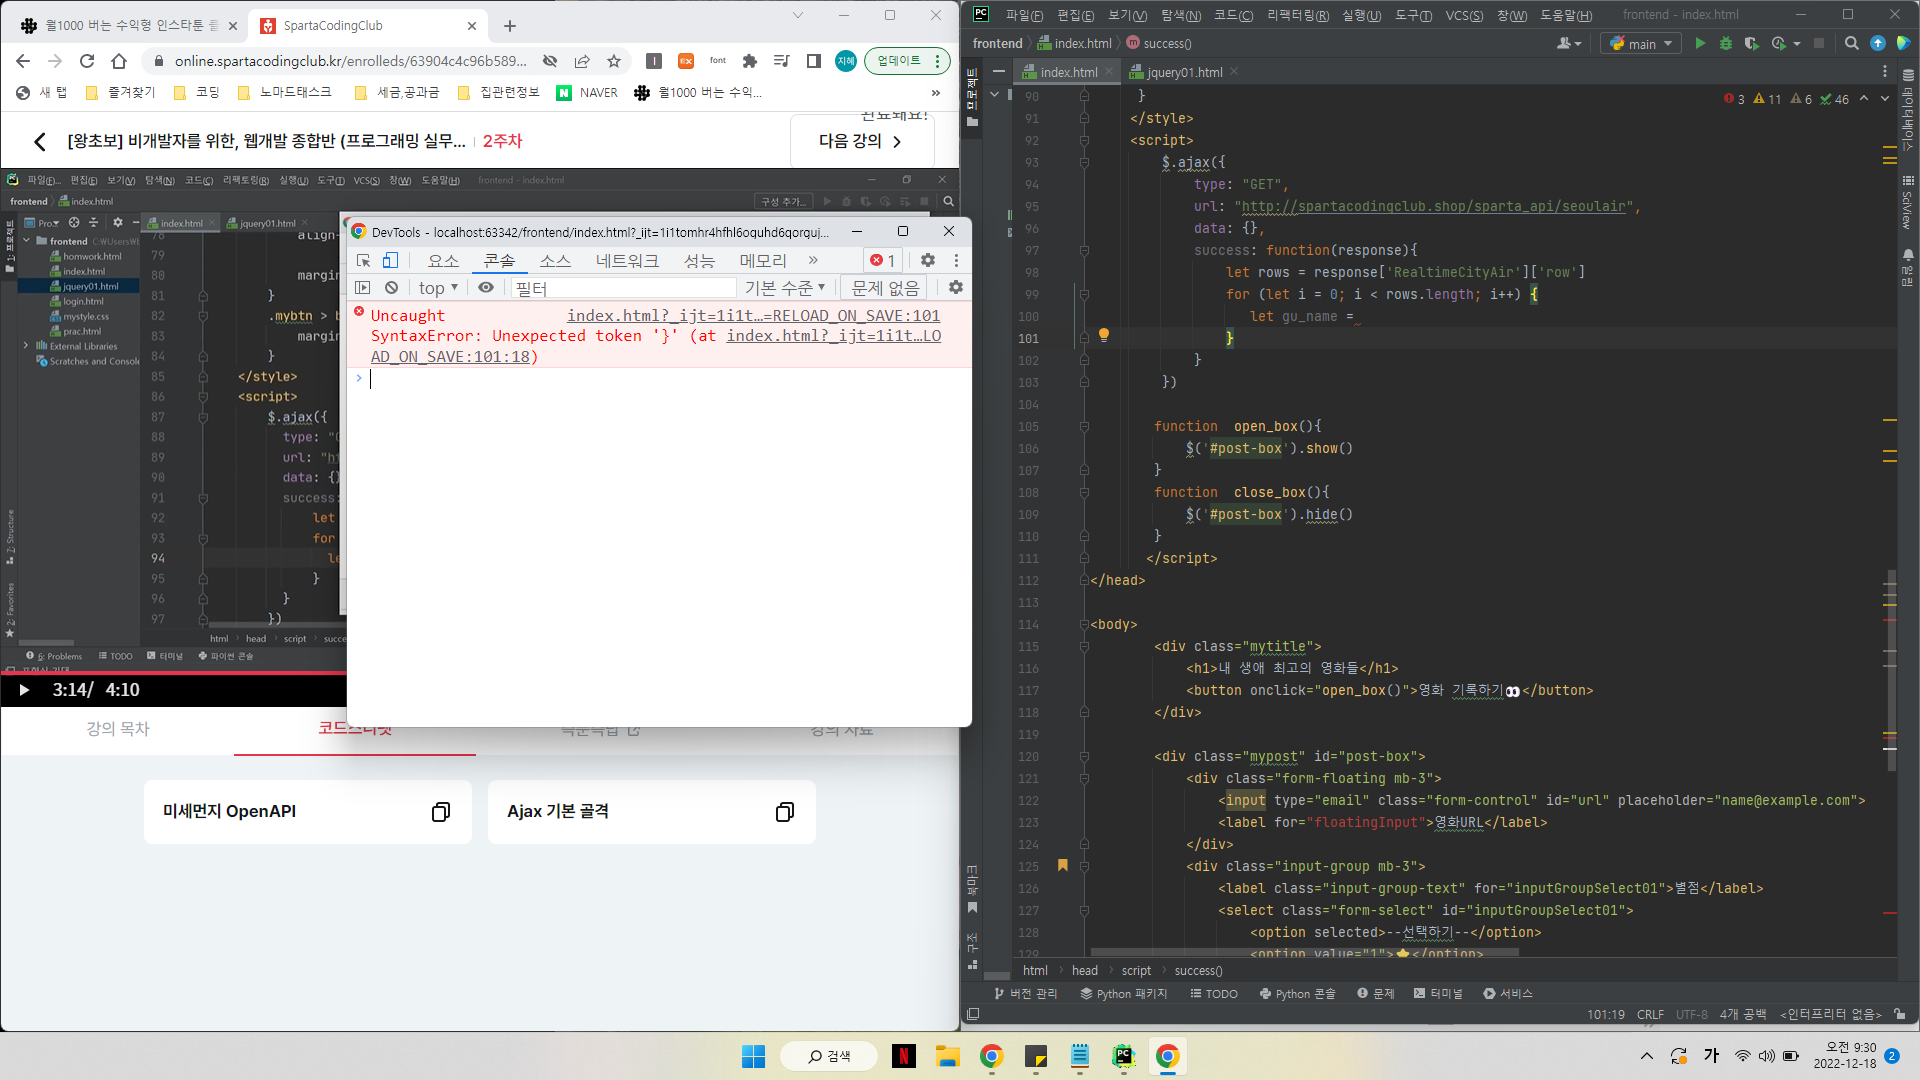Open Chrome media control icon
Image resolution: width=1920 pixels, height=1080 pixels.
(782, 61)
